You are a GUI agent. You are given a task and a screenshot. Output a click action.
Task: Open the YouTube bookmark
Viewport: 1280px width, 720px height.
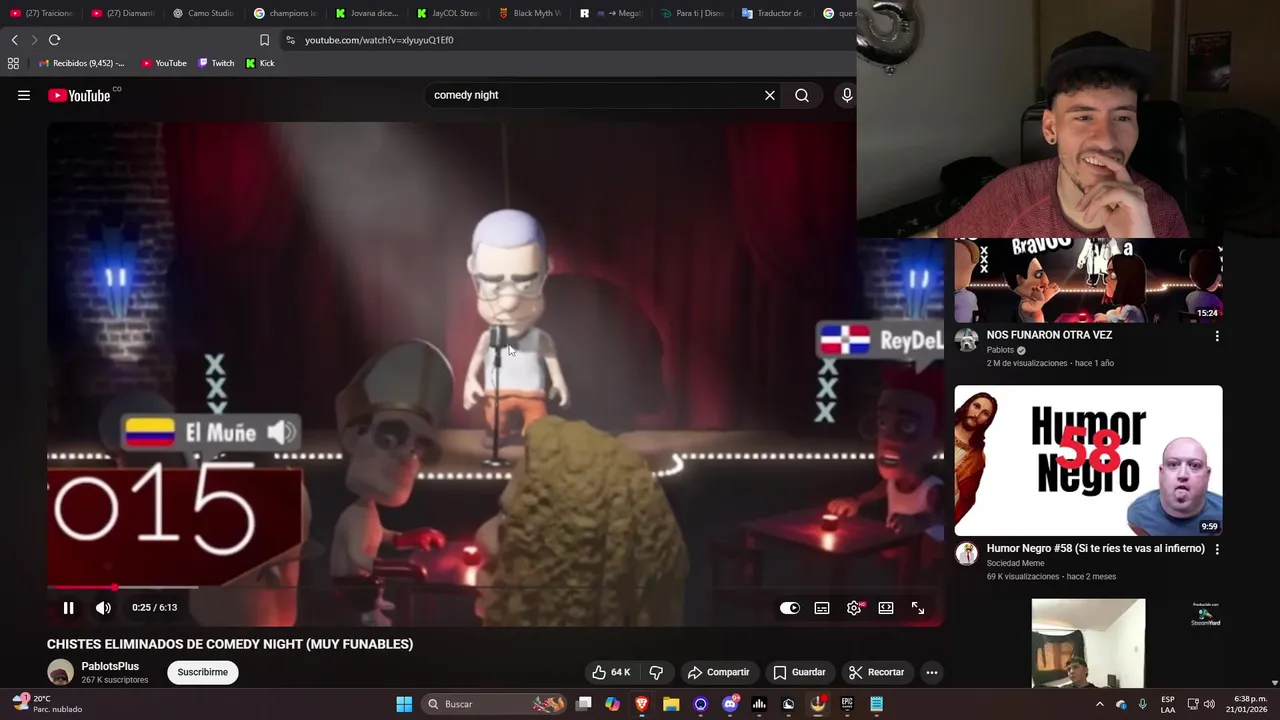[164, 63]
